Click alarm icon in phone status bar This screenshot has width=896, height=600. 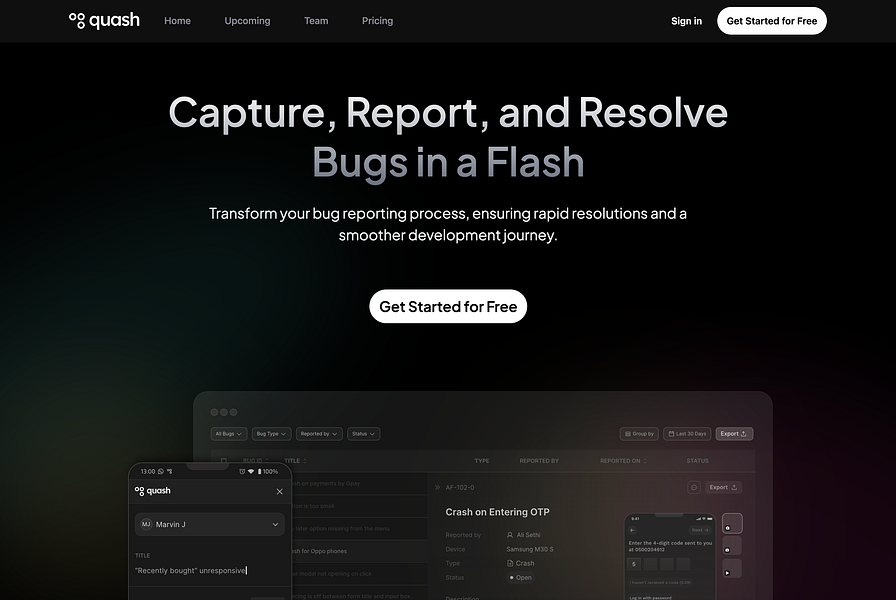tap(242, 471)
